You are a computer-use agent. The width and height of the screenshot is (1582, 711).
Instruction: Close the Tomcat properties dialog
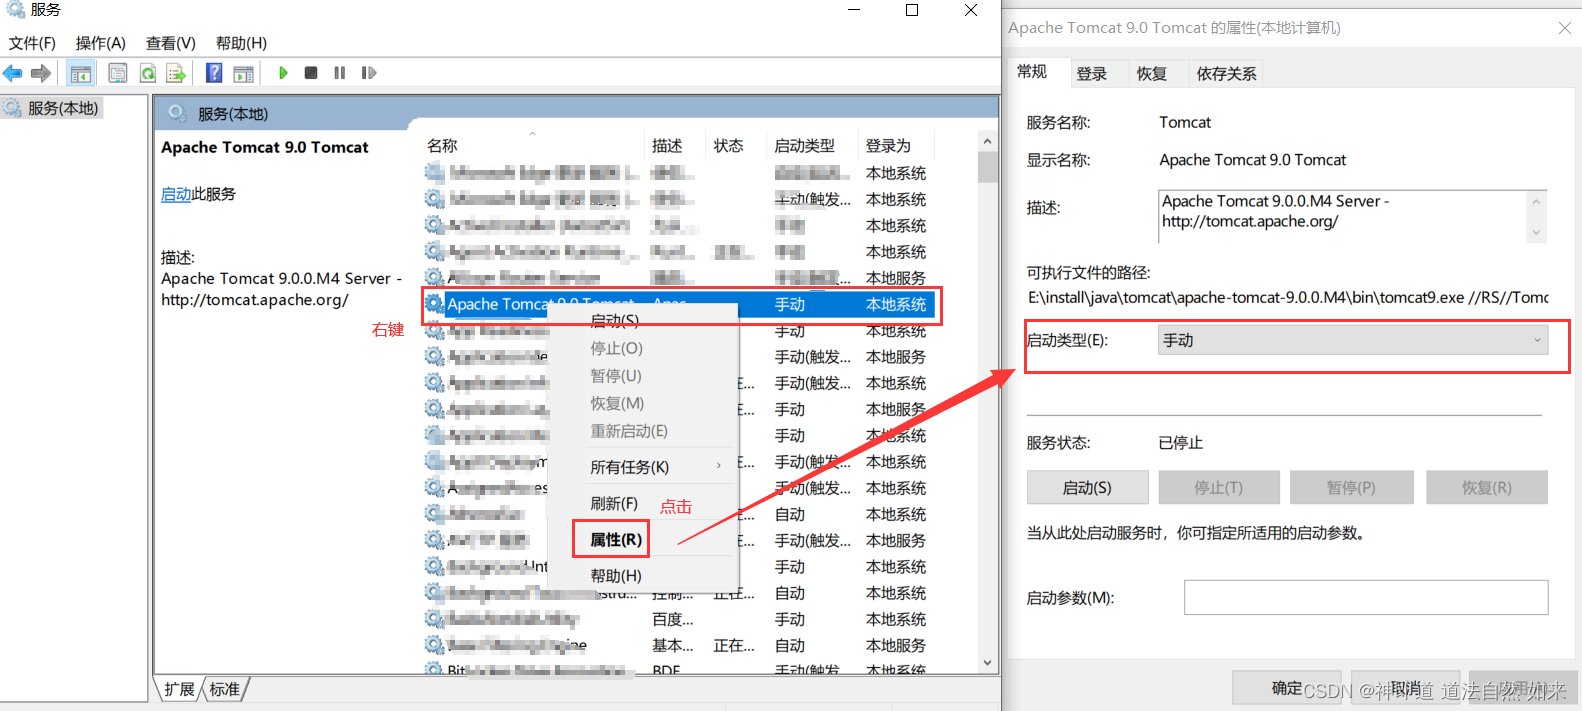click(1565, 28)
